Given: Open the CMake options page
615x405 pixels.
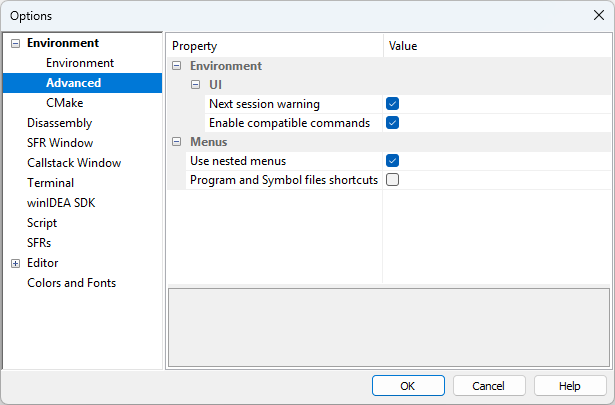Looking at the screenshot, I should (x=65, y=103).
